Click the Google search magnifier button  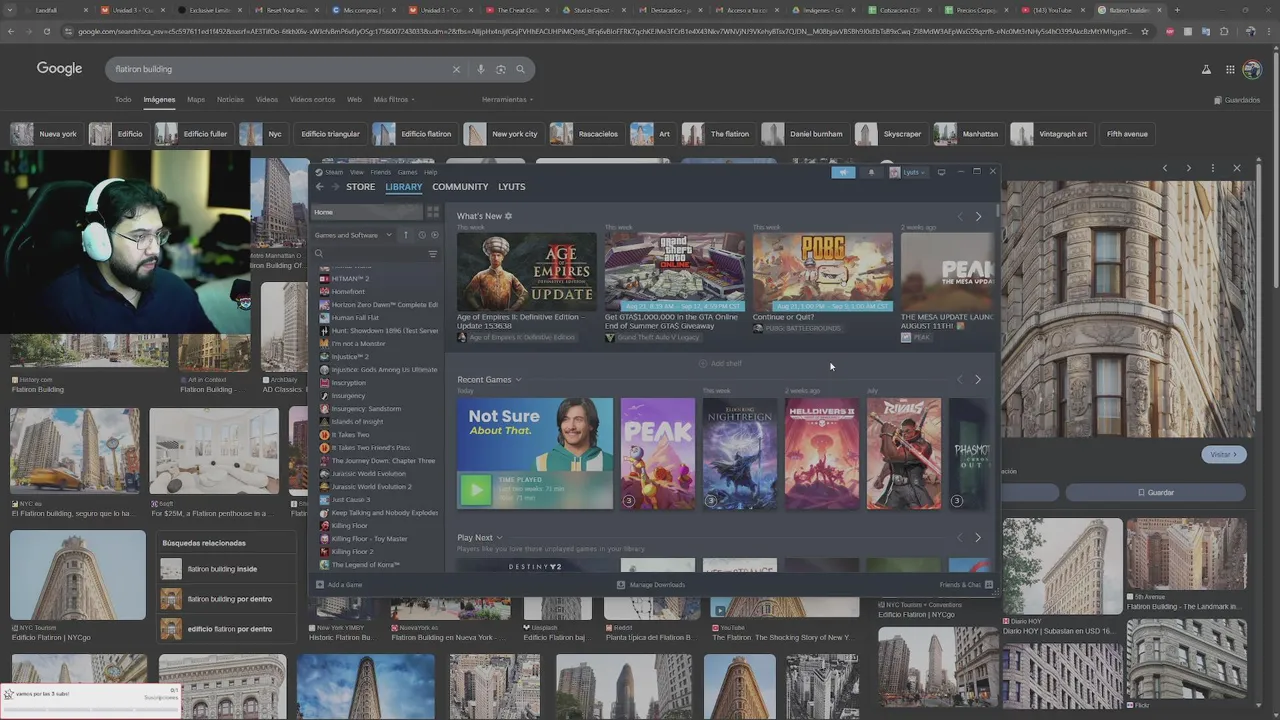click(x=520, y=69)
